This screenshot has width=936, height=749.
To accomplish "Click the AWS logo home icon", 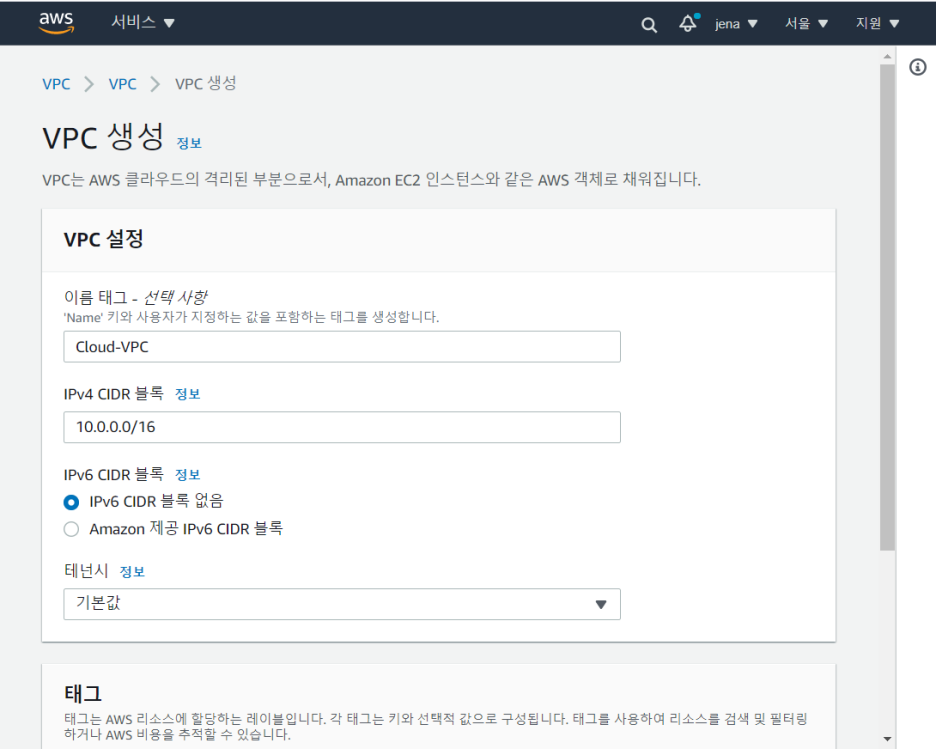I will [57, 23].
